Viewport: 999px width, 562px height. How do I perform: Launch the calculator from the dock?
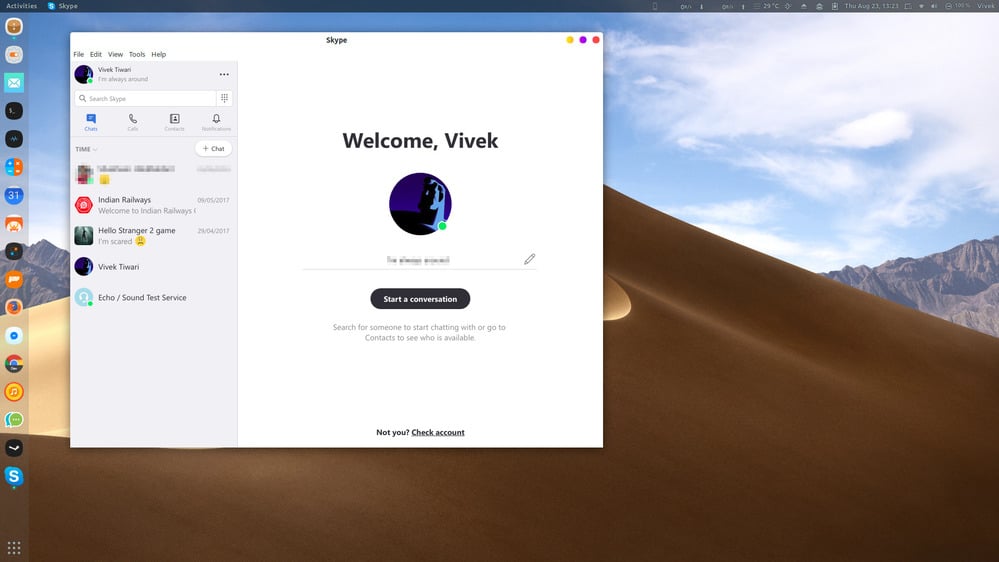pyautogui.click(x=14, y=167)
